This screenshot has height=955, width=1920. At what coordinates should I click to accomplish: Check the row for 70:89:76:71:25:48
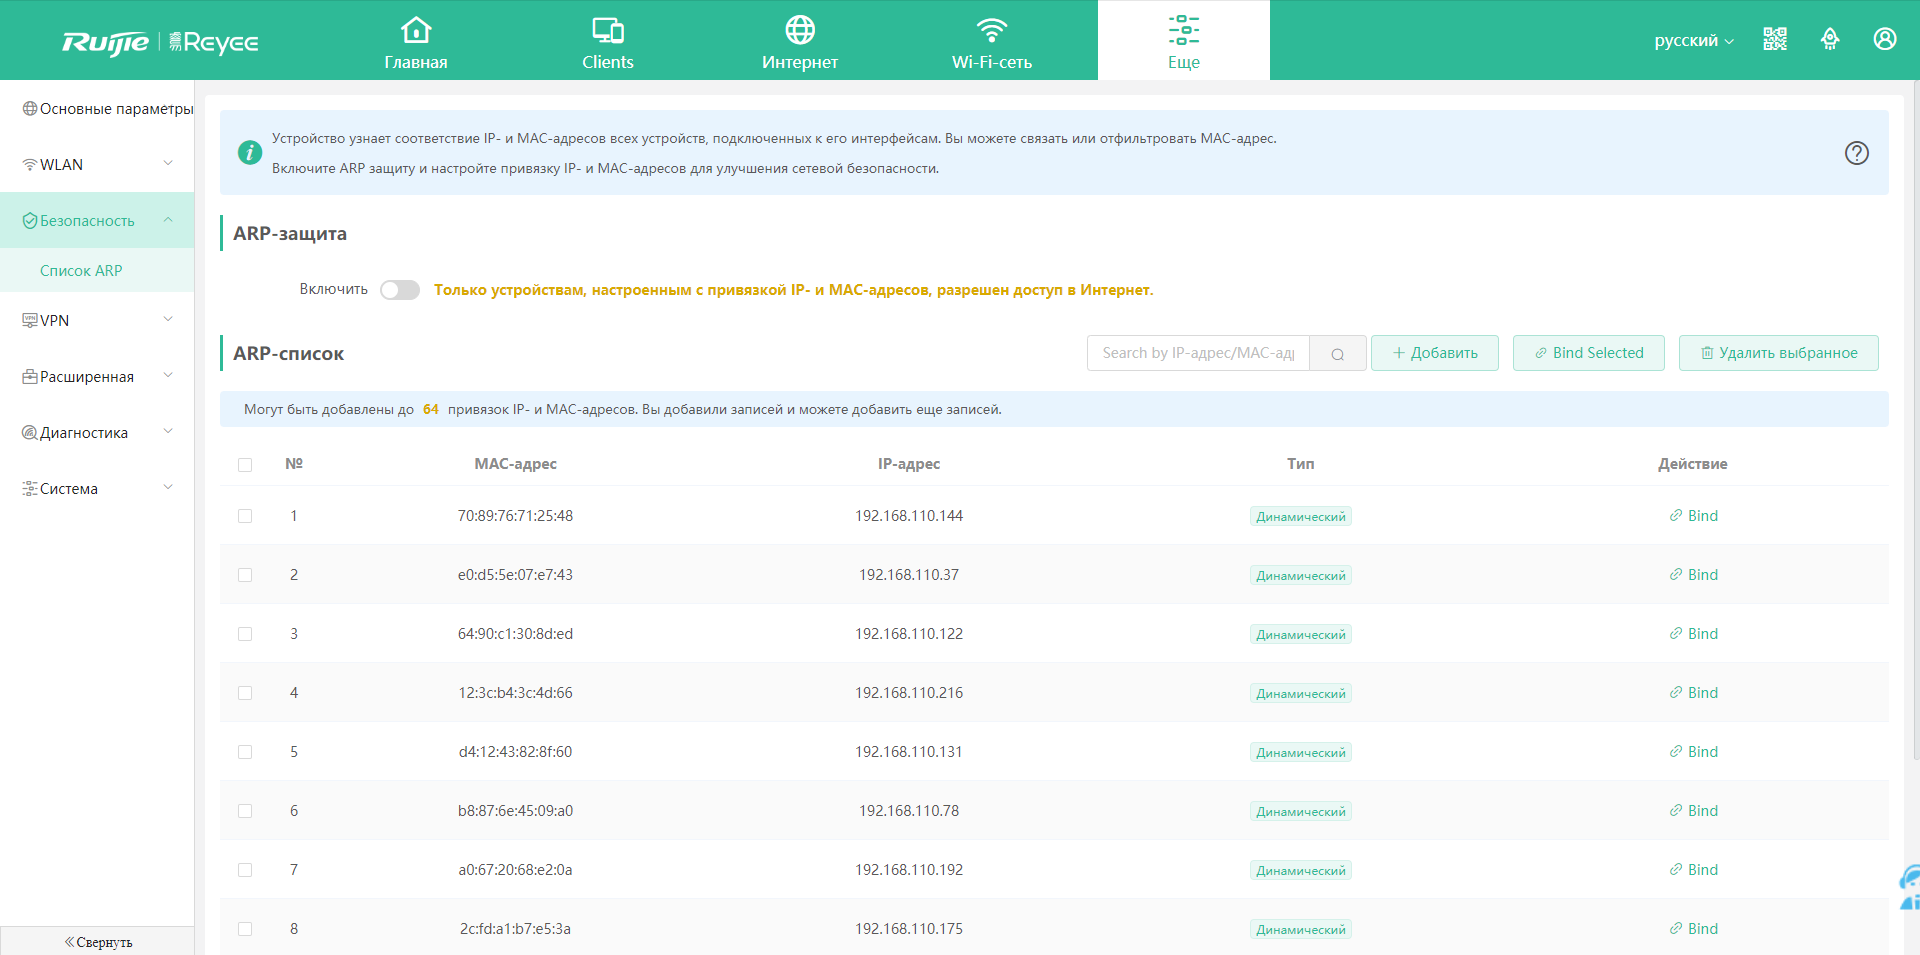245,516
